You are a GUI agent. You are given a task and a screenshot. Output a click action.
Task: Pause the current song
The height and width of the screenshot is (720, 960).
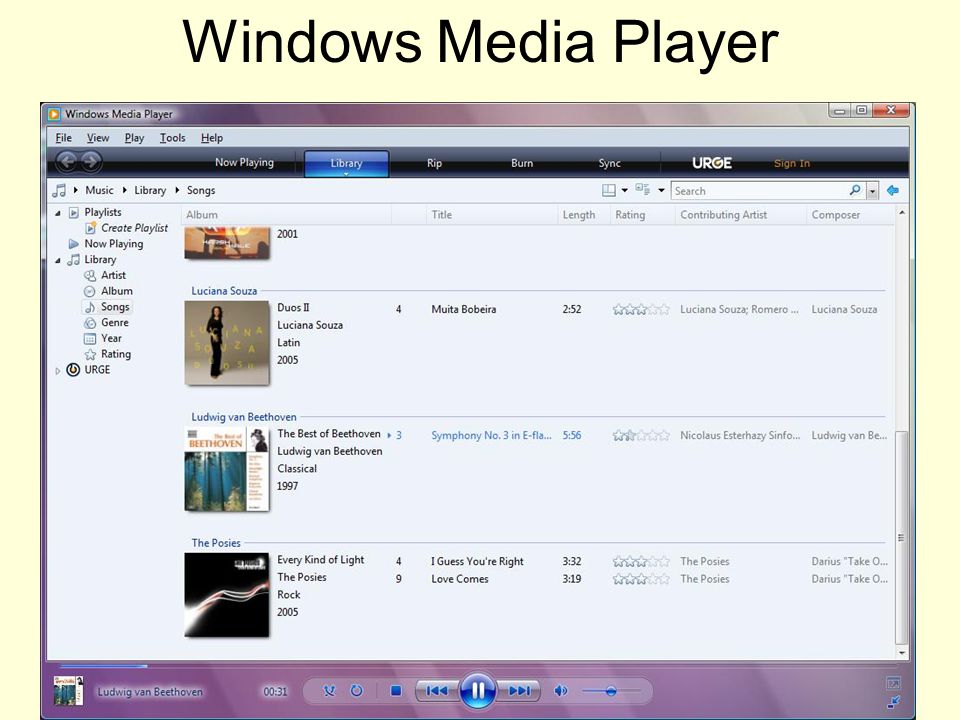pyautogui.click(x=478, y=691)
